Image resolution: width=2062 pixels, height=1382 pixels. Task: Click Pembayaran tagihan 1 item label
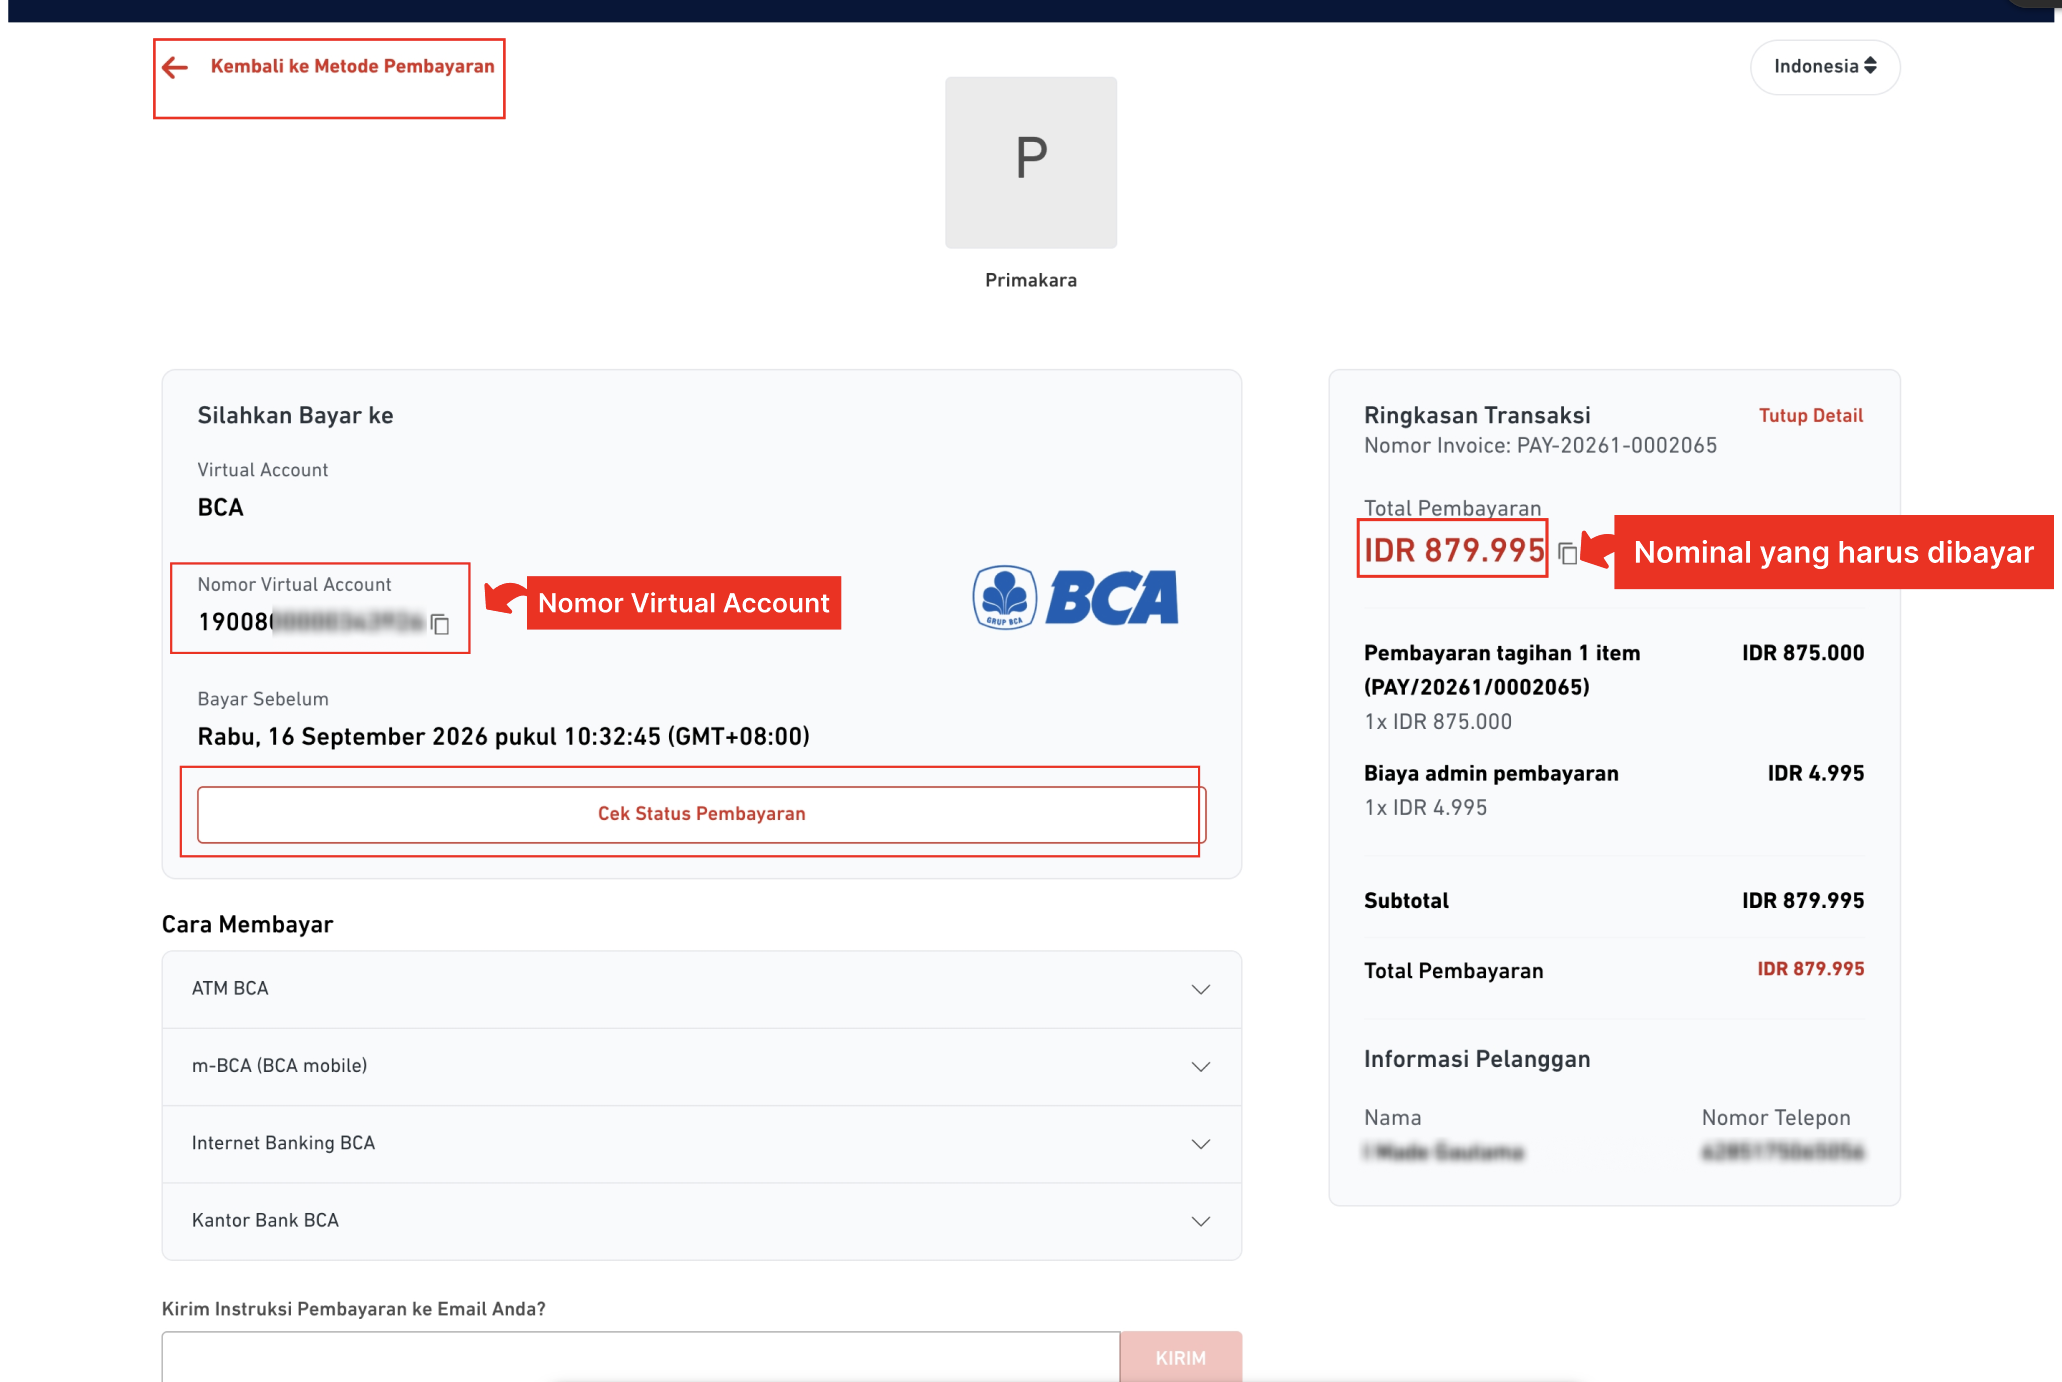(1502, 653)
